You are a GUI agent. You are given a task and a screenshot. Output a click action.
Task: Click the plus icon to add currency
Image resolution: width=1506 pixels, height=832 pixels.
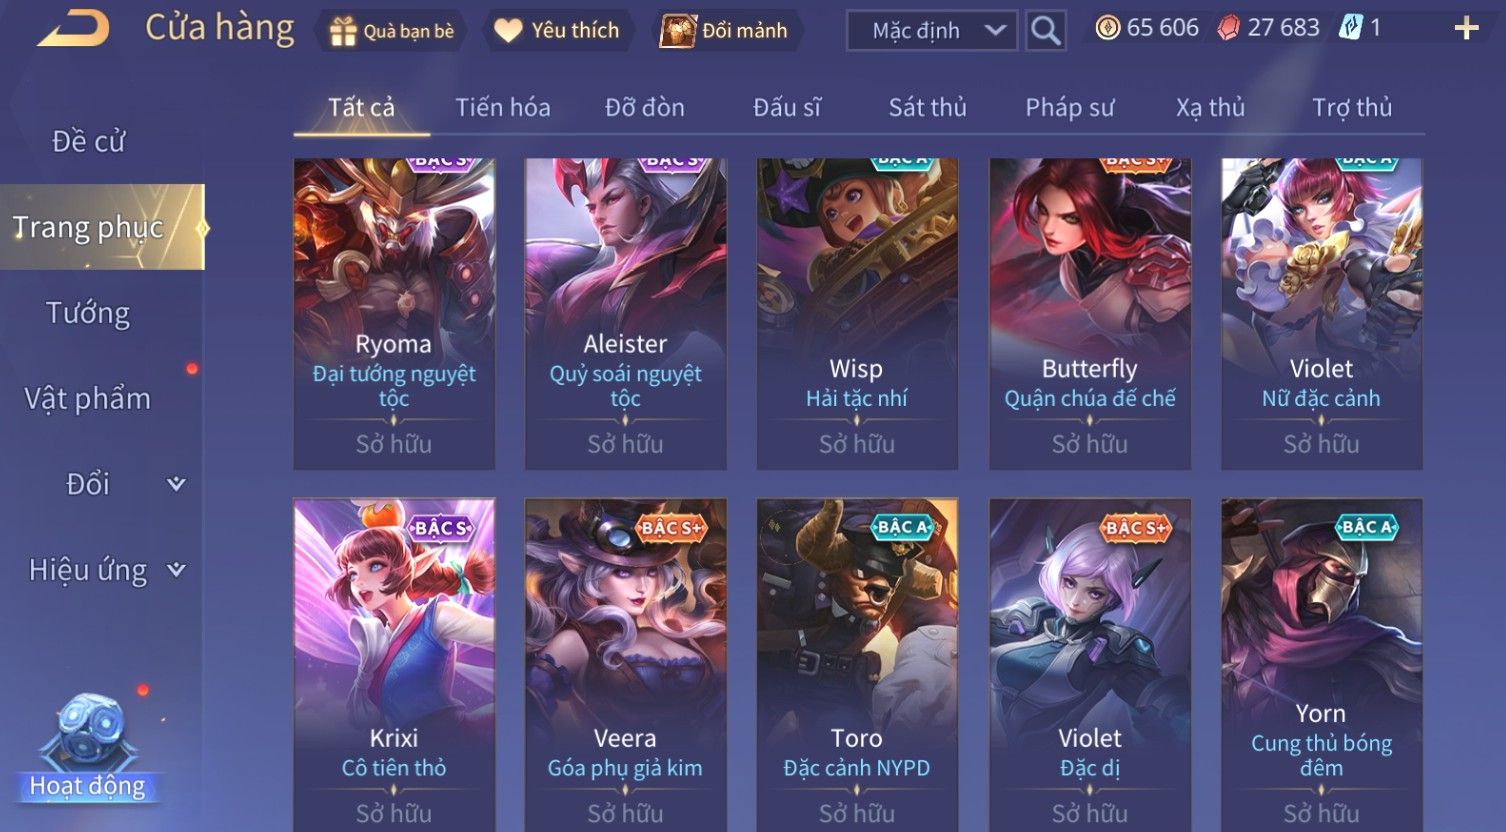(x=1466, y=28)
